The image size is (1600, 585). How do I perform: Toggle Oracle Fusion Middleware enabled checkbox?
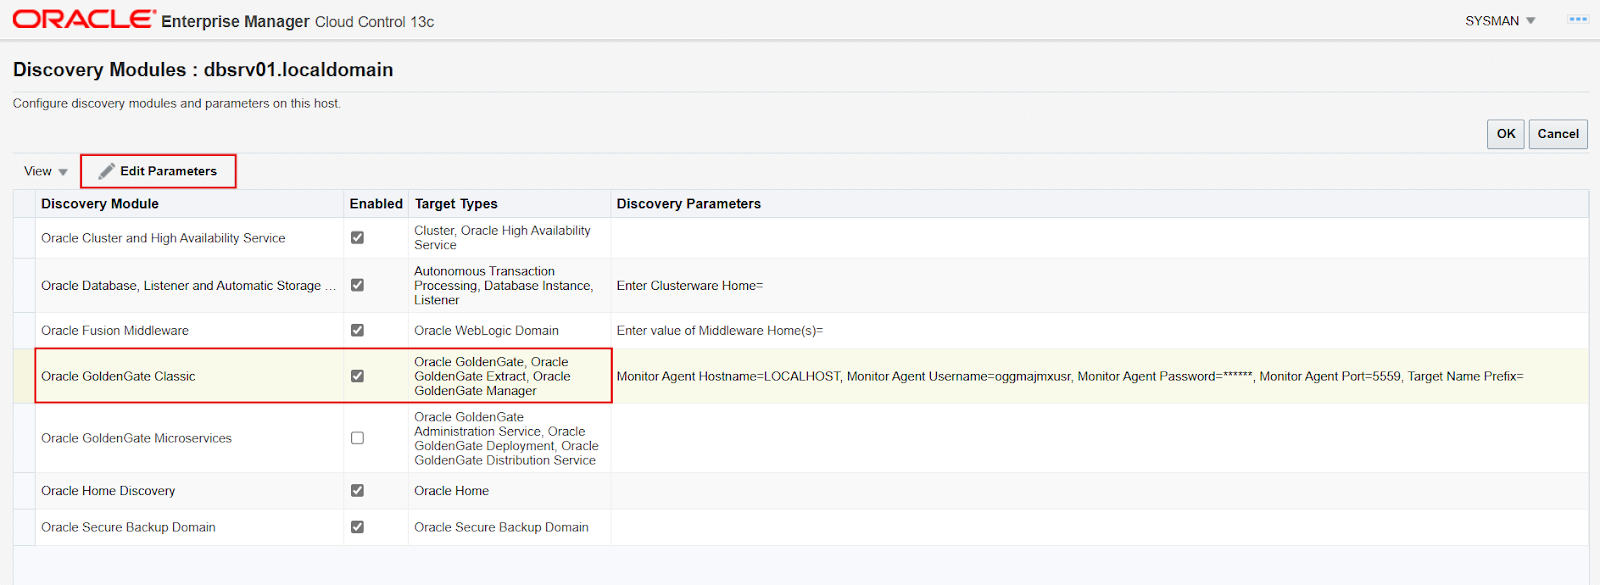pos(357,330)
